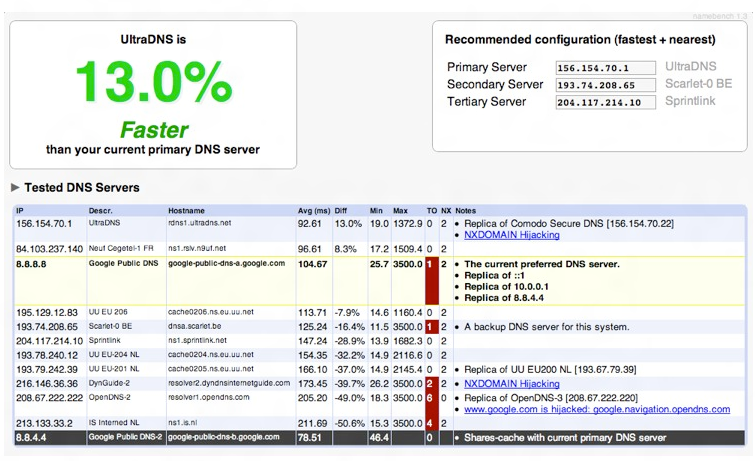
Task: Select IP address 193.74.208.65 in table
Action: click(x=47, y=327)
